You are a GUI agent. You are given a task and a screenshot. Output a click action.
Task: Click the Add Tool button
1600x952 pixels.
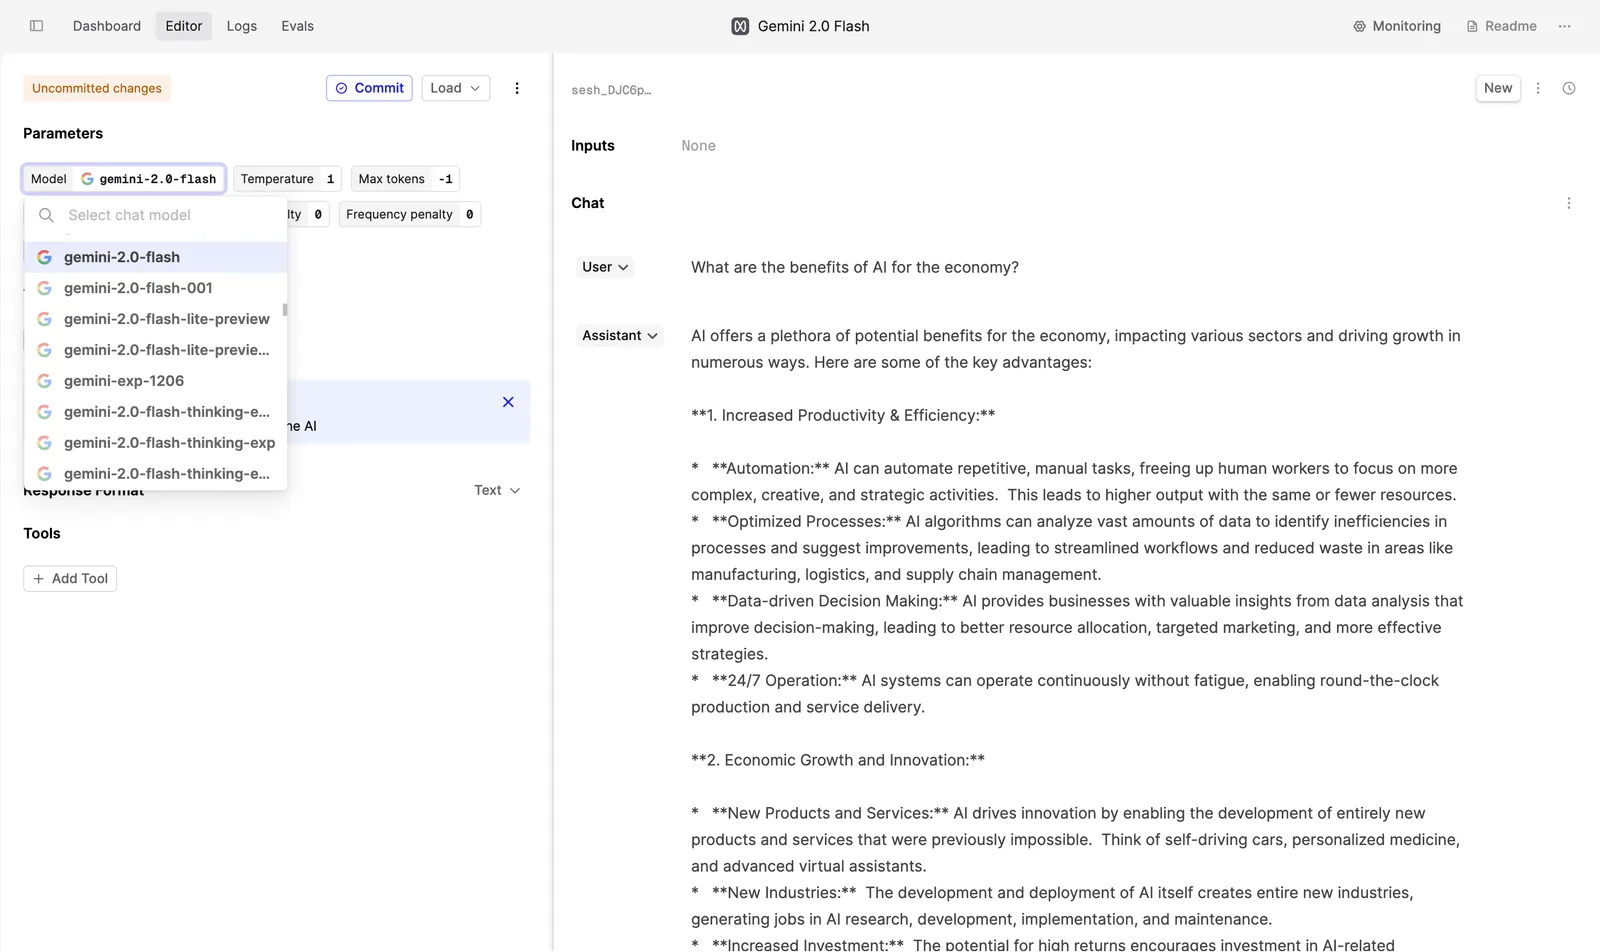click(x=70, y=579)
